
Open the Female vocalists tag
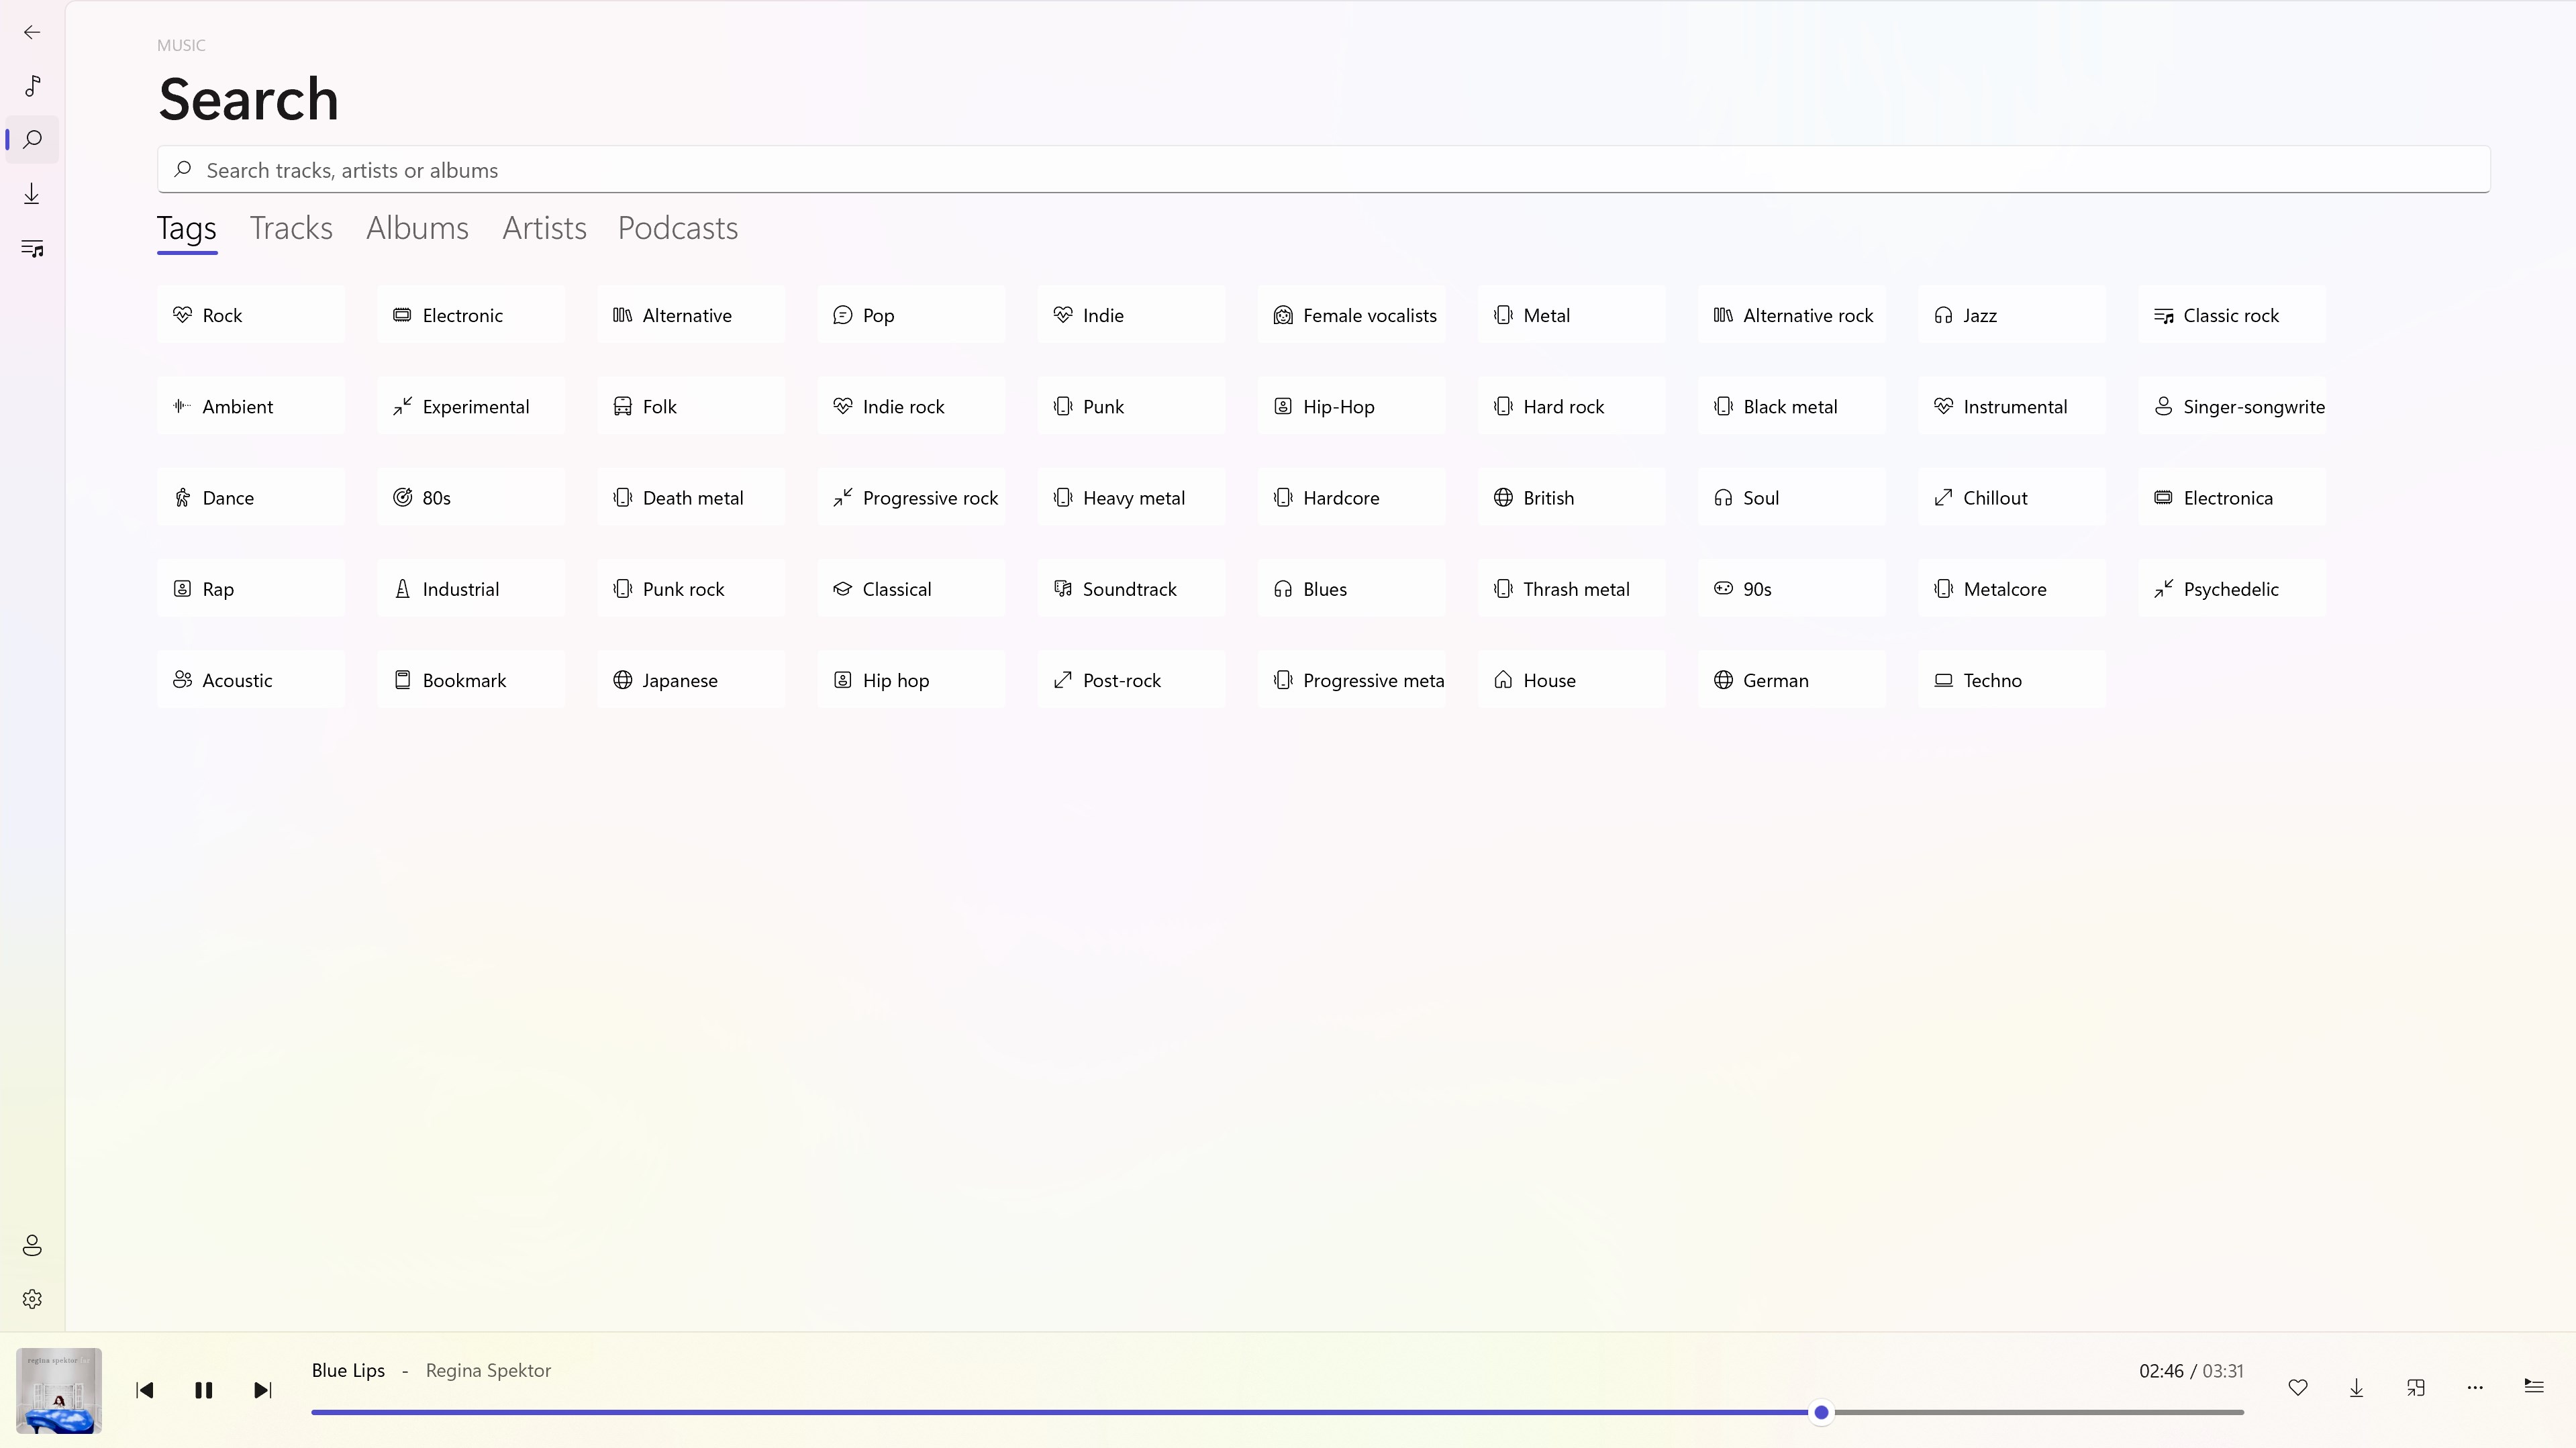tap(1351, 315)
